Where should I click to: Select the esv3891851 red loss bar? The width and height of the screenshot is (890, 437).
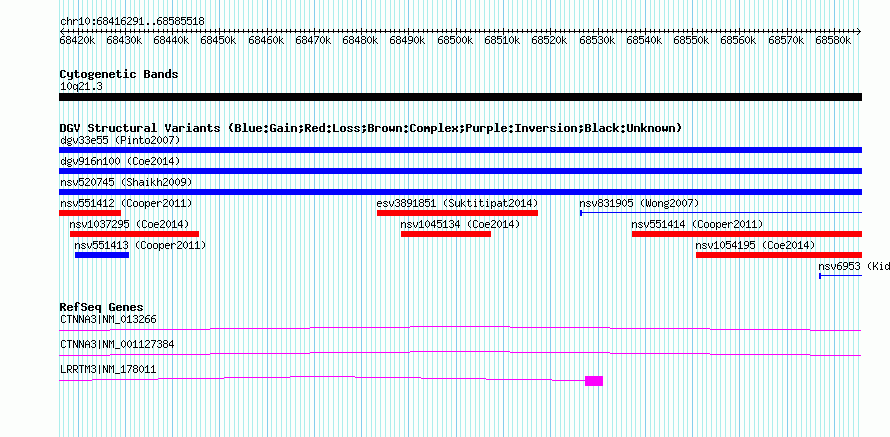click(457, 213)
